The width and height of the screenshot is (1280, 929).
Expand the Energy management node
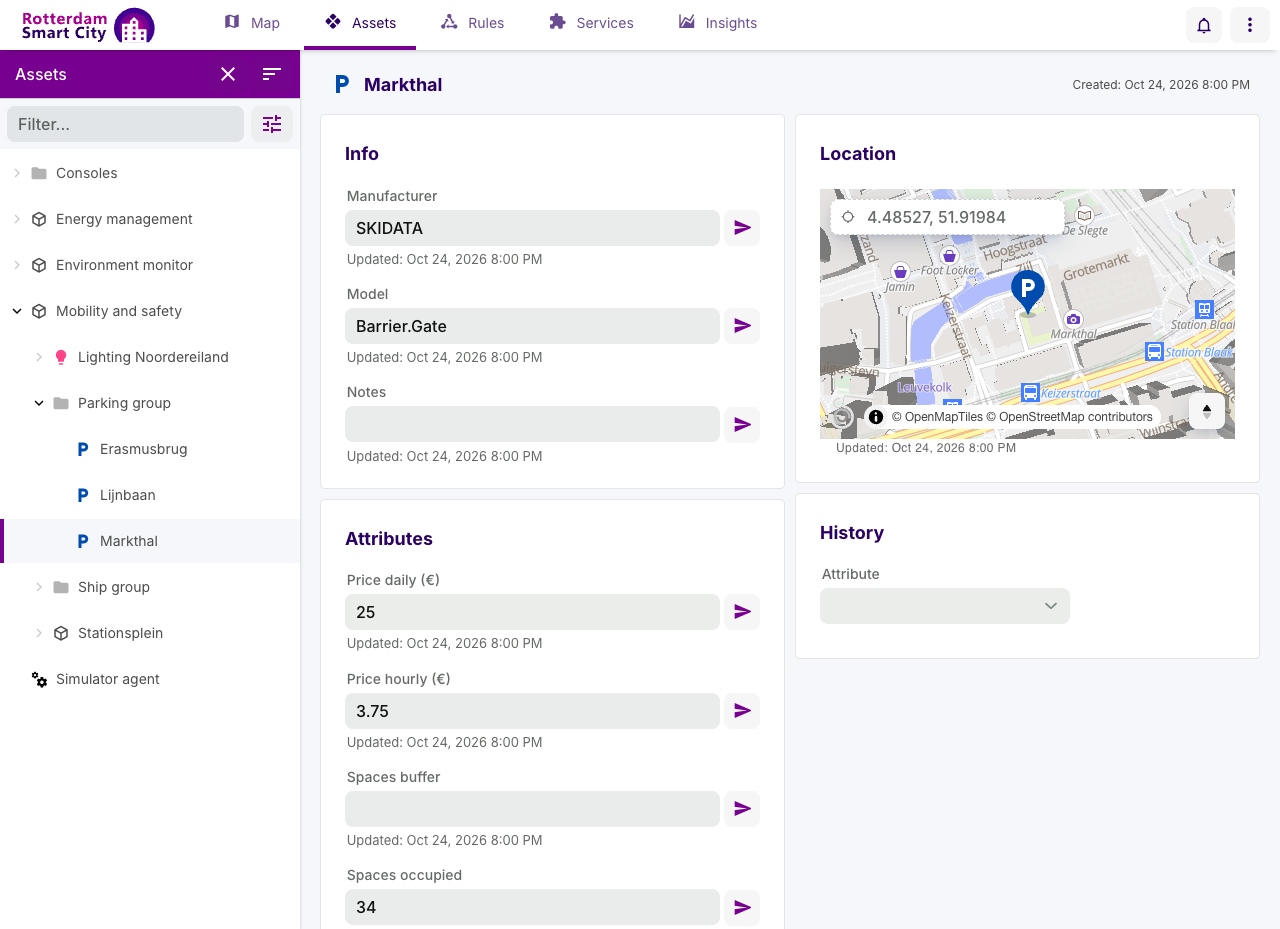17,219
